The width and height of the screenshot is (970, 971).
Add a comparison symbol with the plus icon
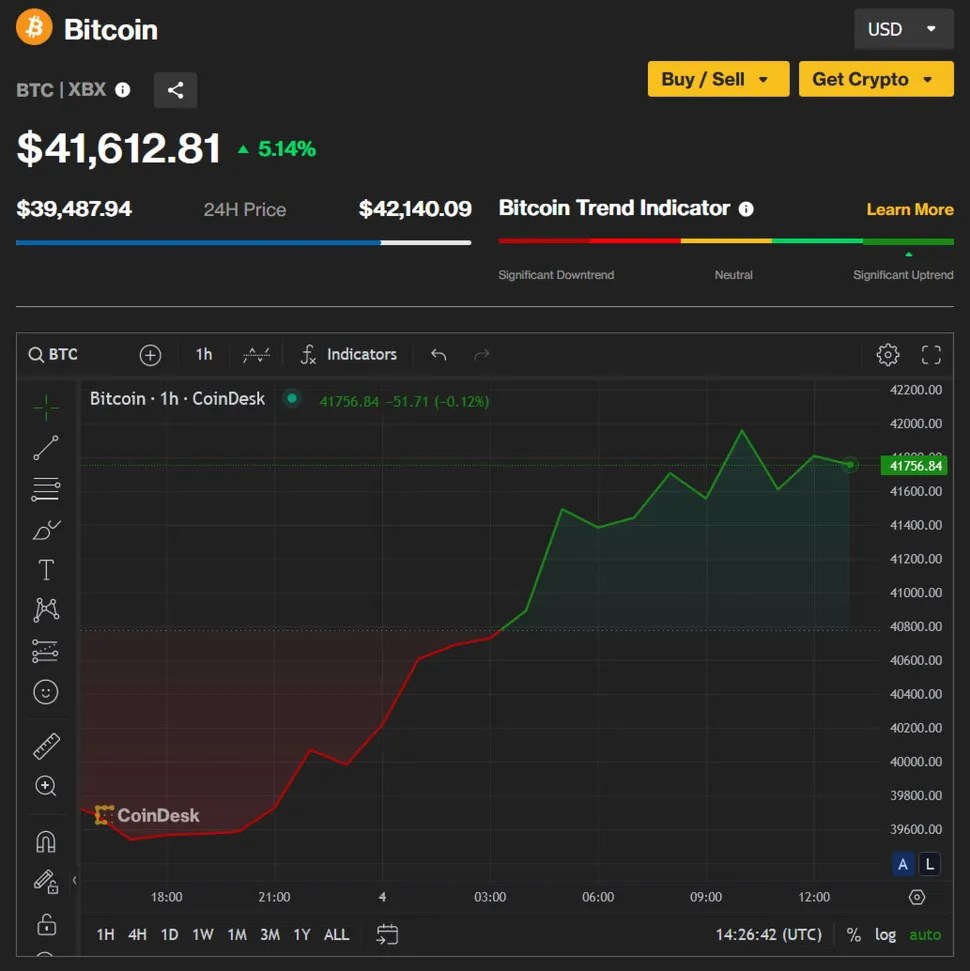click(151, 355)
